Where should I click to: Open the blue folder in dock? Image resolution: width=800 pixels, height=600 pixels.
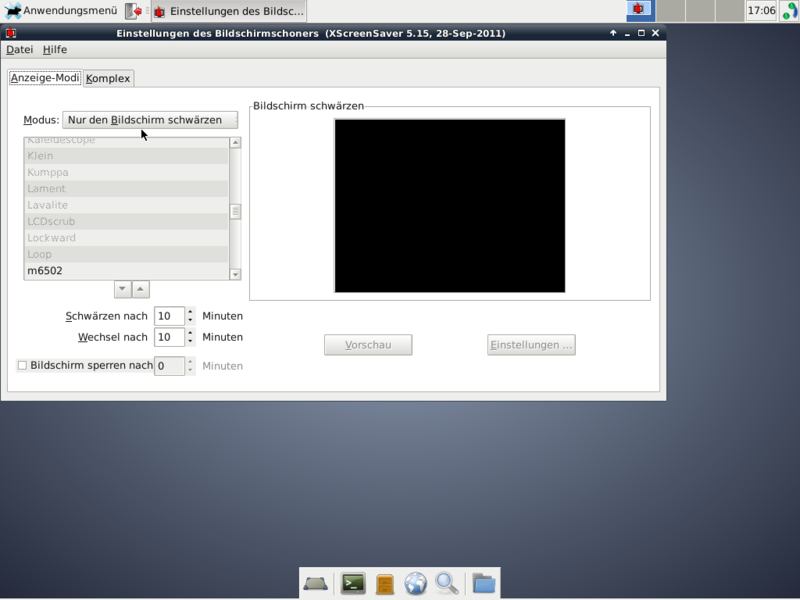(484, 583)
